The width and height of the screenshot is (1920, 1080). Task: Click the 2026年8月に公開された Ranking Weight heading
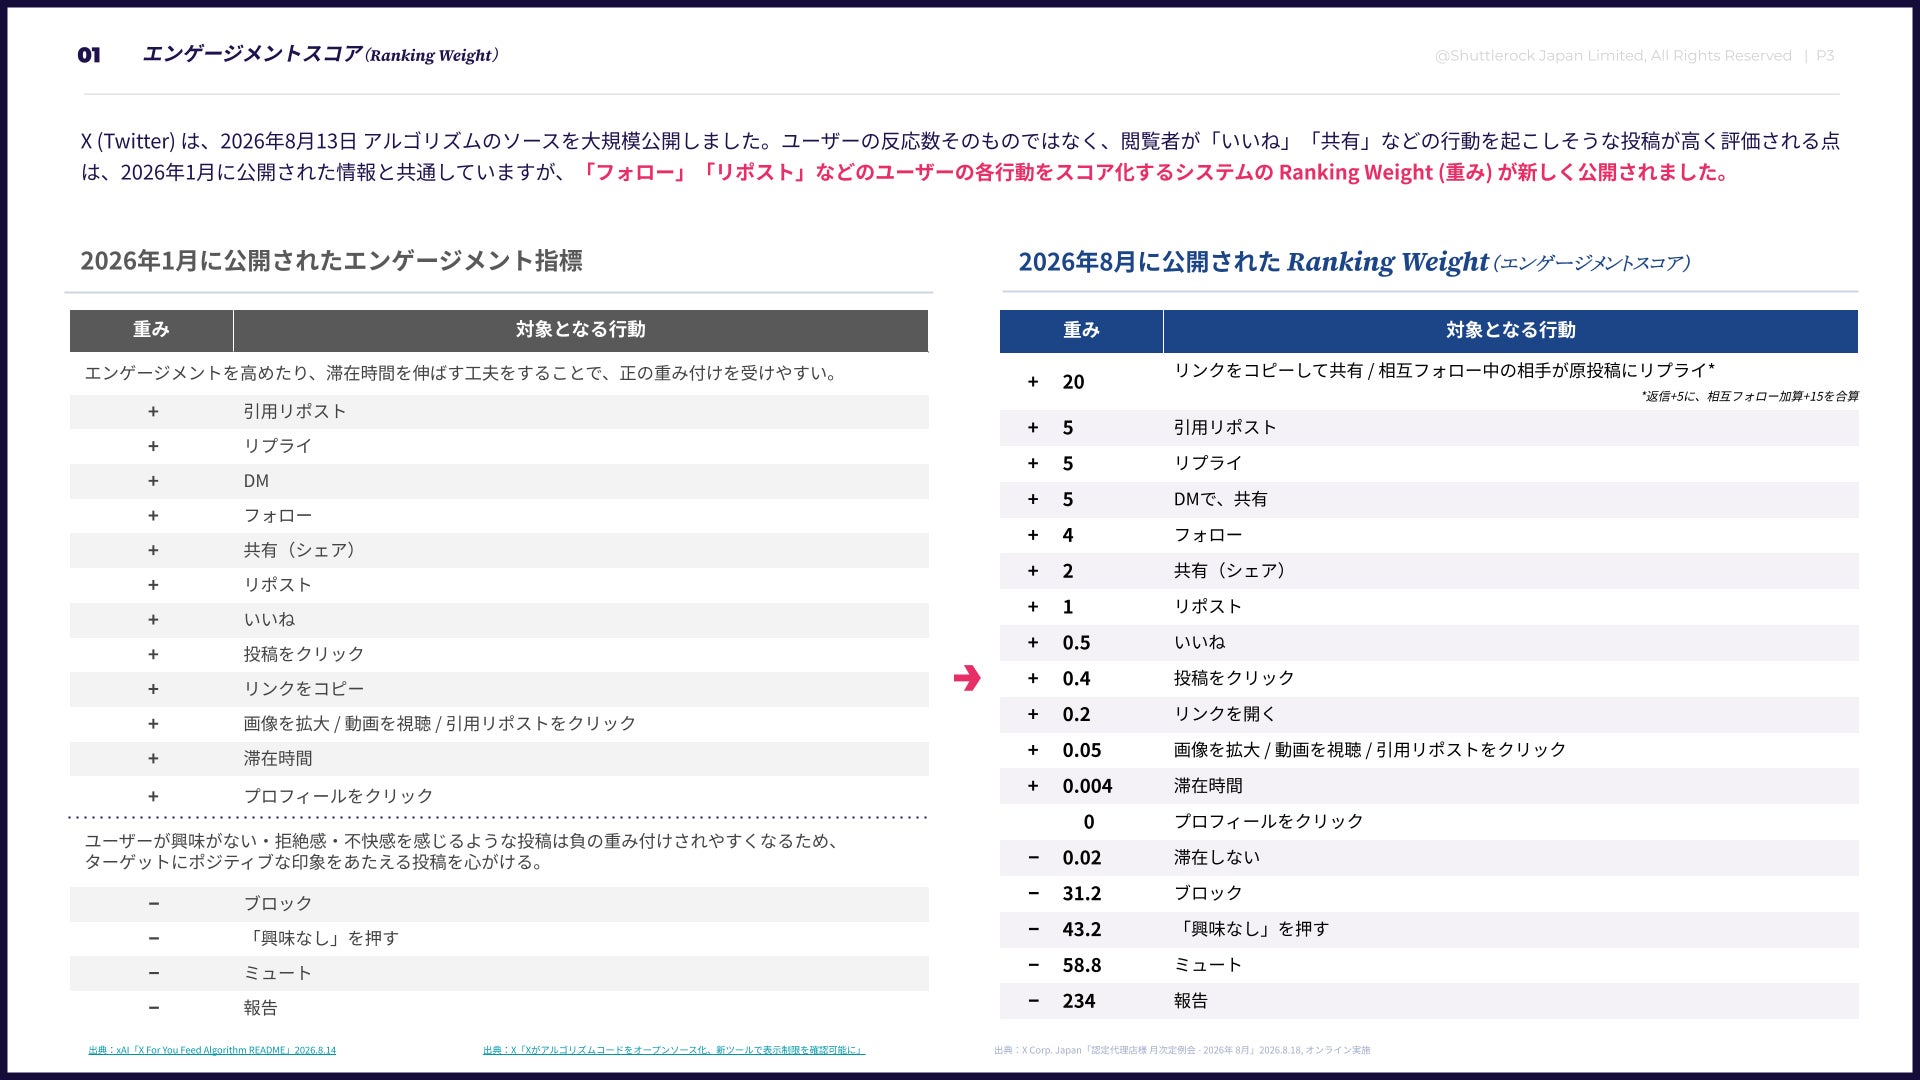click(x=1354, y=262)
